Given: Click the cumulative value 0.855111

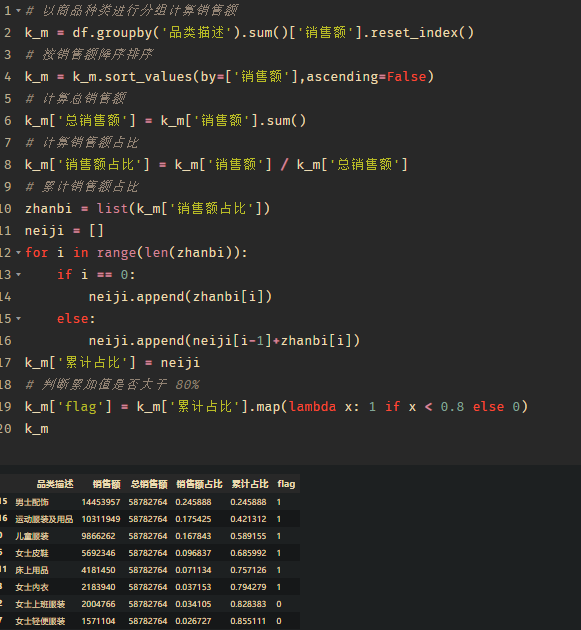Looking at the screenshot, I should [248, 621].
